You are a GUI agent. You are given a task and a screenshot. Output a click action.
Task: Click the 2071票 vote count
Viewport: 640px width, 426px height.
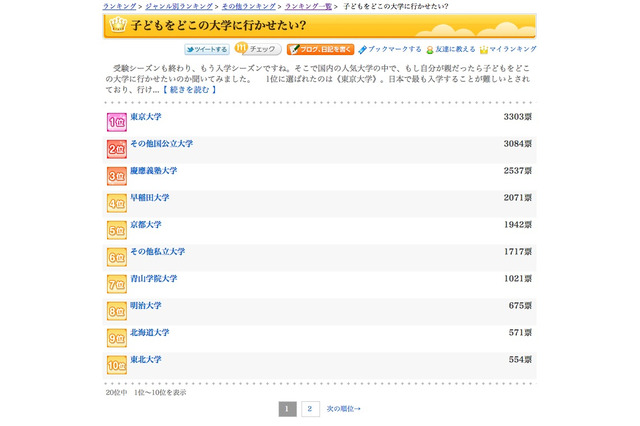518,197
